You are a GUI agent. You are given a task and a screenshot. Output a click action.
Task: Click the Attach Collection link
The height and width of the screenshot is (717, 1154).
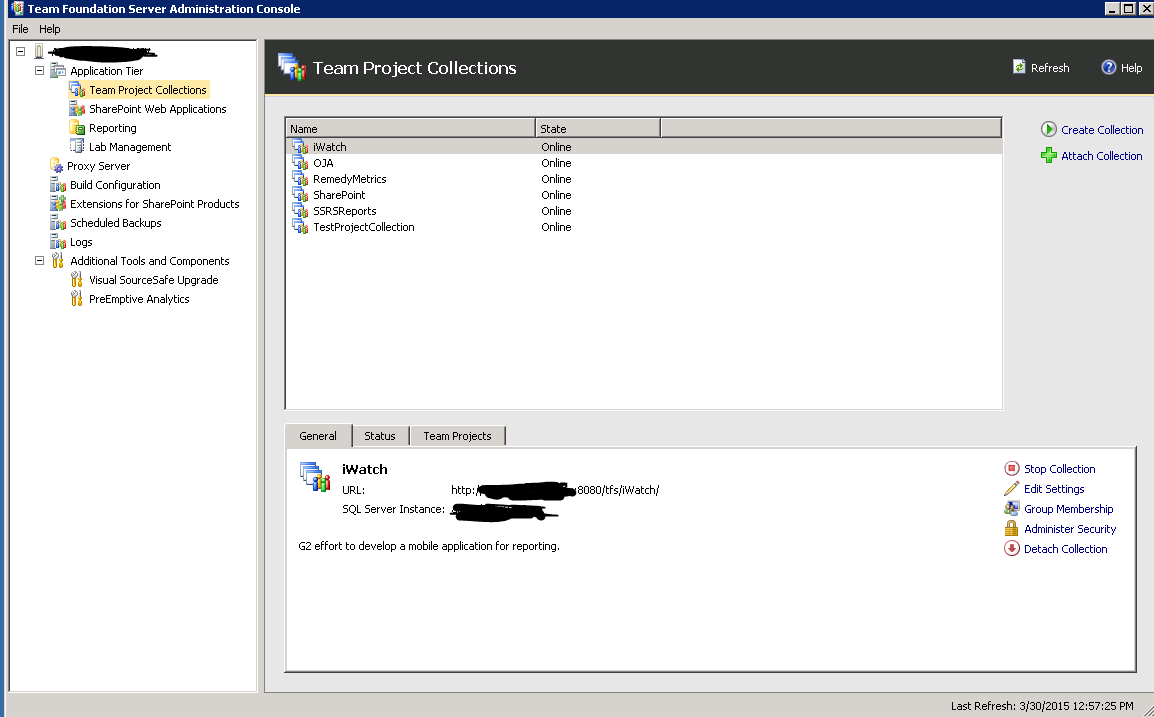pyautogui.click(x=1102, y=155)
